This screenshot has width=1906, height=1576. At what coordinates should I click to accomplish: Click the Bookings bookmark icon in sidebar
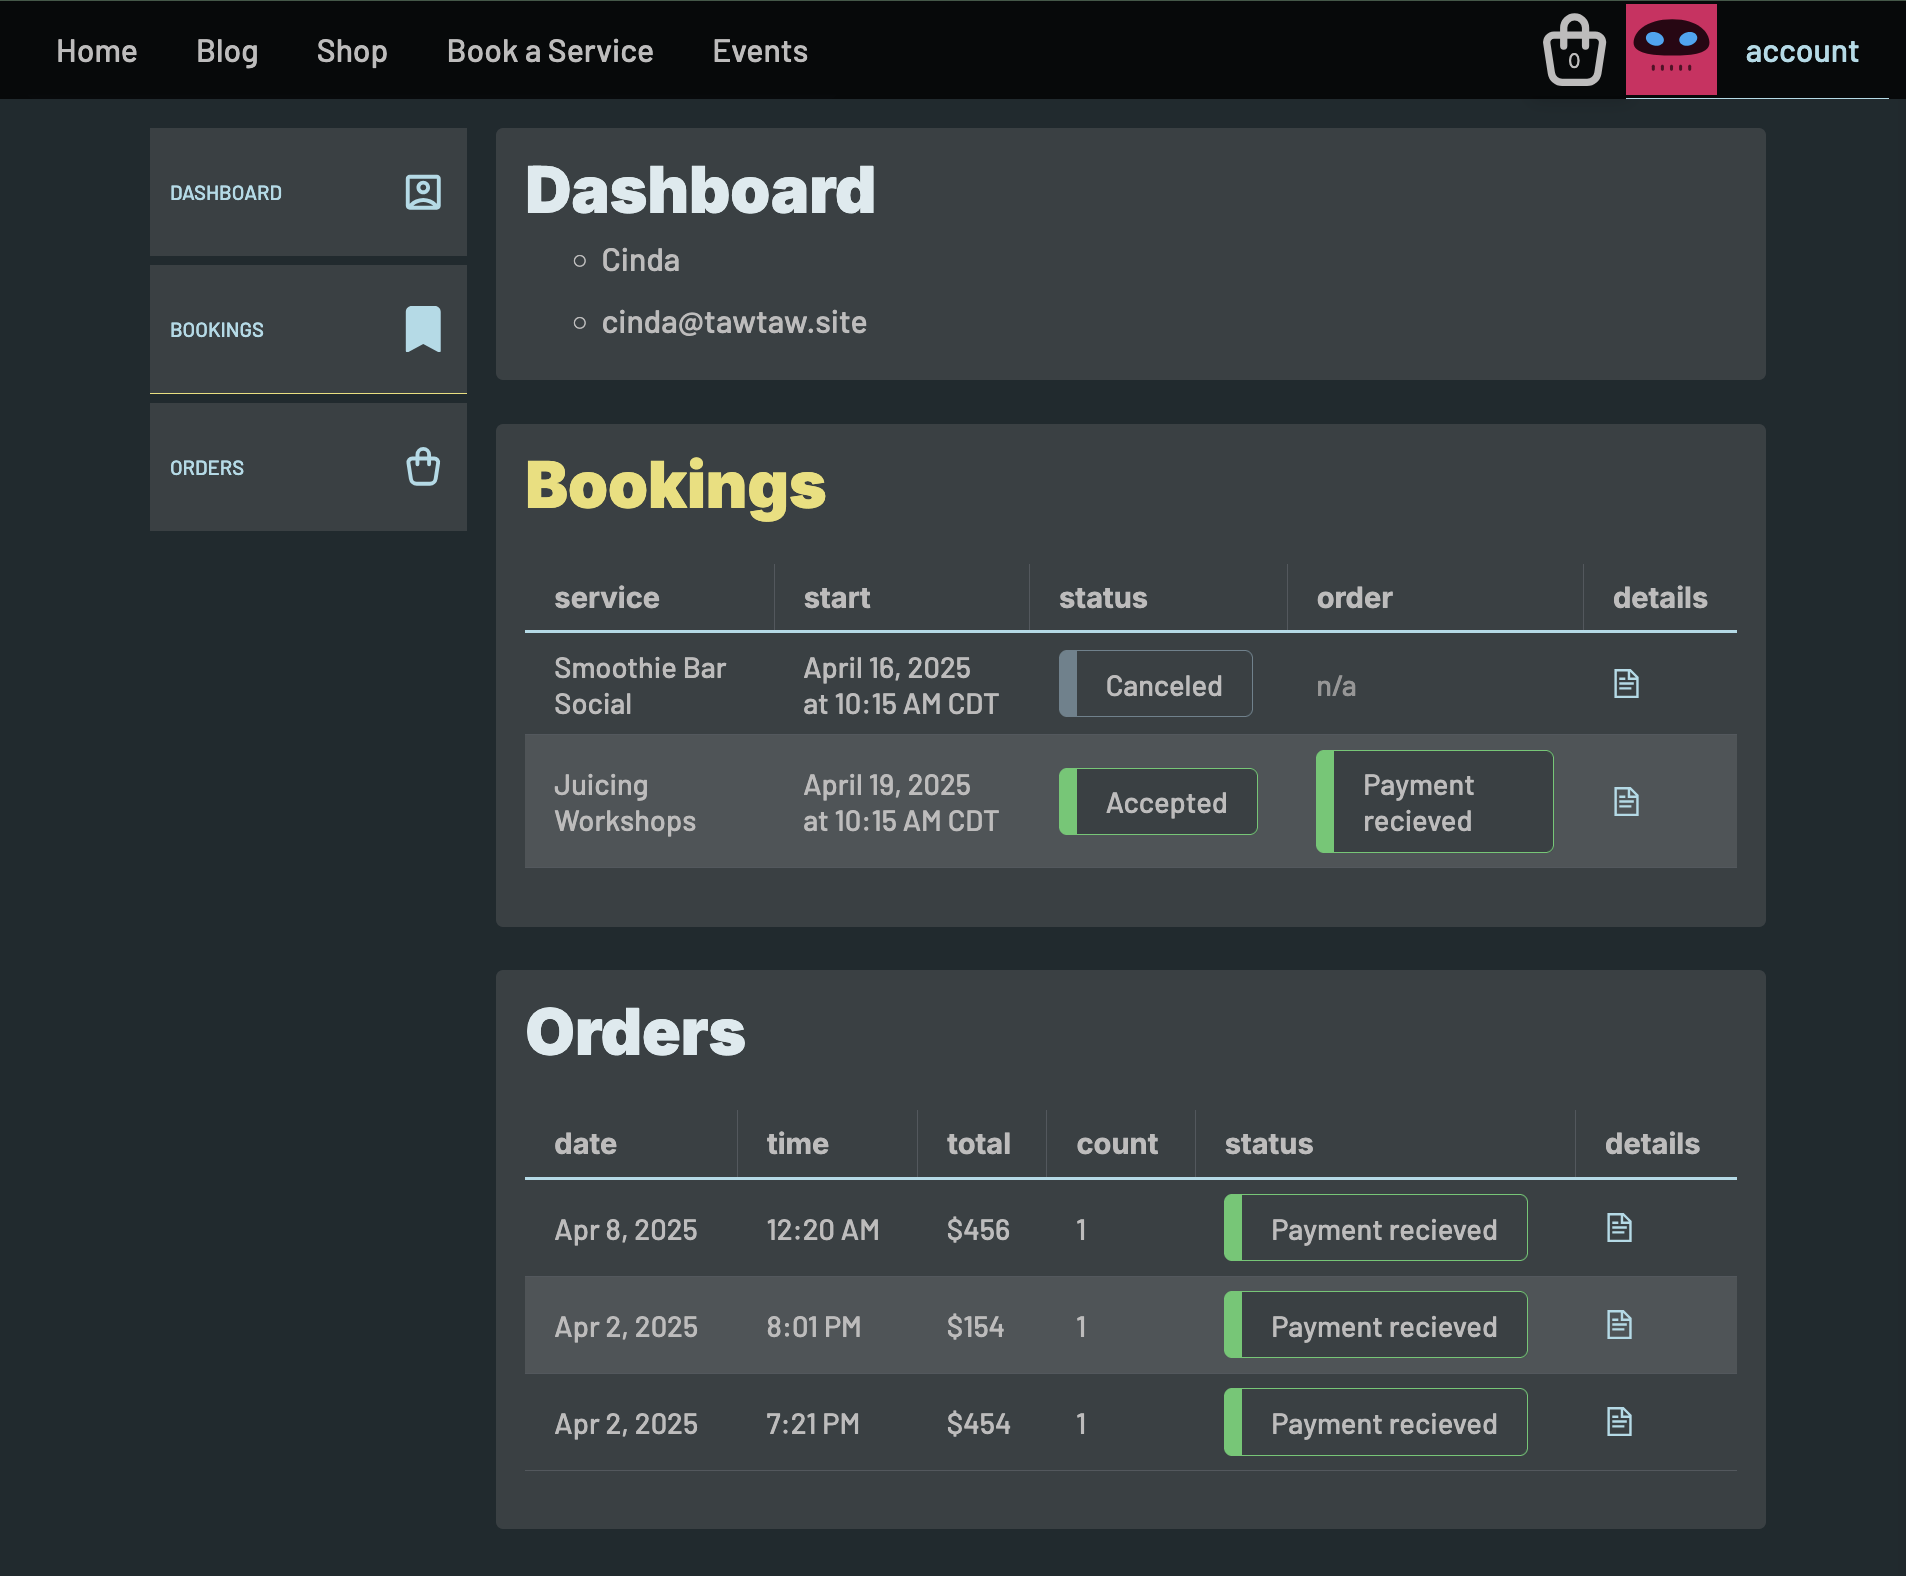click(x=423, y=329)
